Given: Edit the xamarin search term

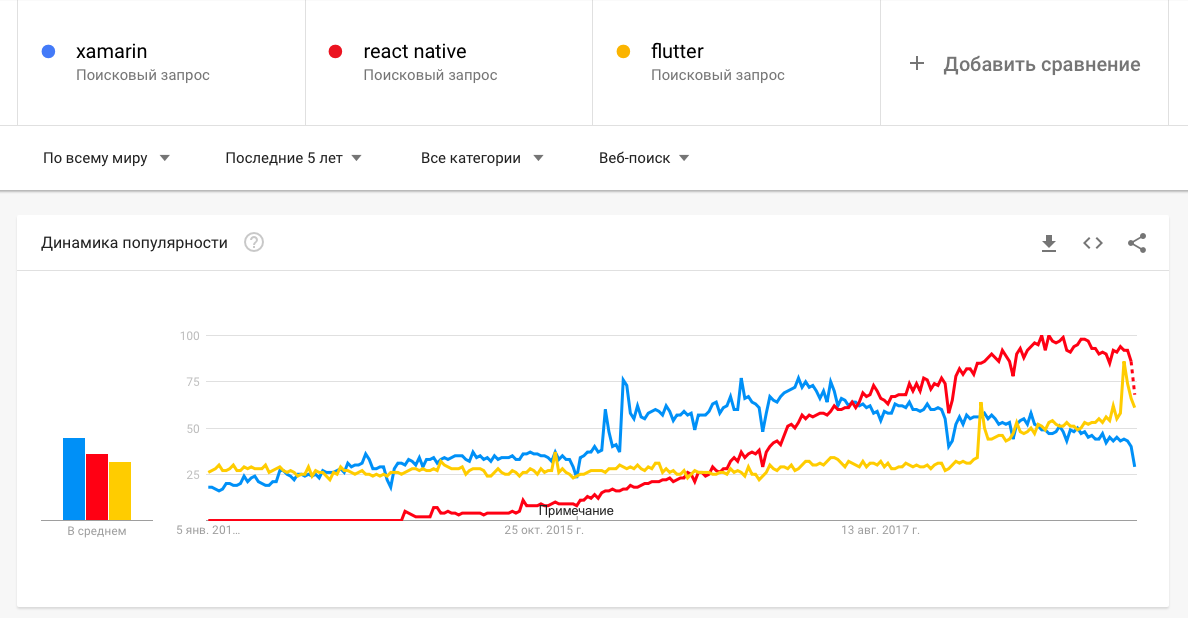Looking at the screenshot, I should [x=111, y=52].
